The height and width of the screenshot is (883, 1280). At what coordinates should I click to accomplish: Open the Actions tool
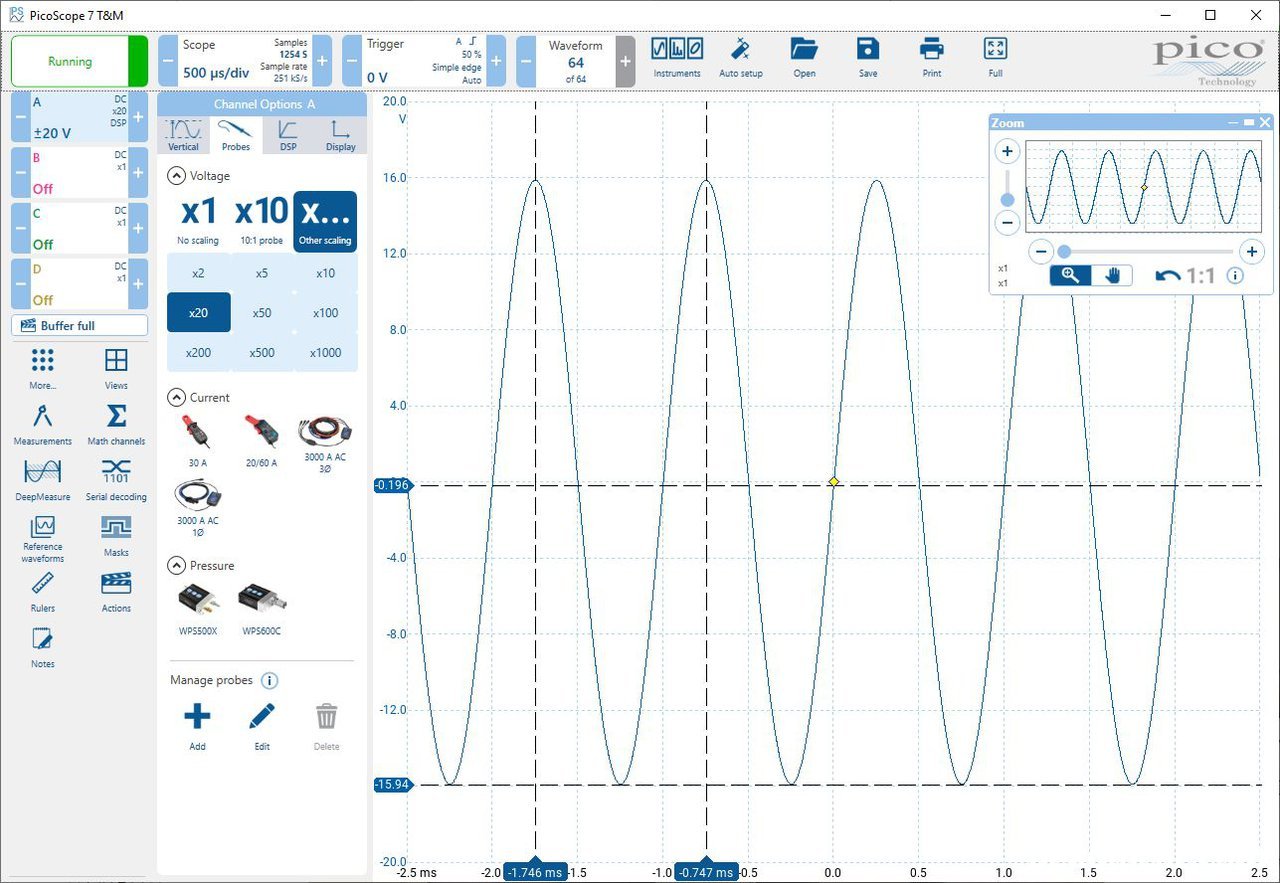coord(116,592)
